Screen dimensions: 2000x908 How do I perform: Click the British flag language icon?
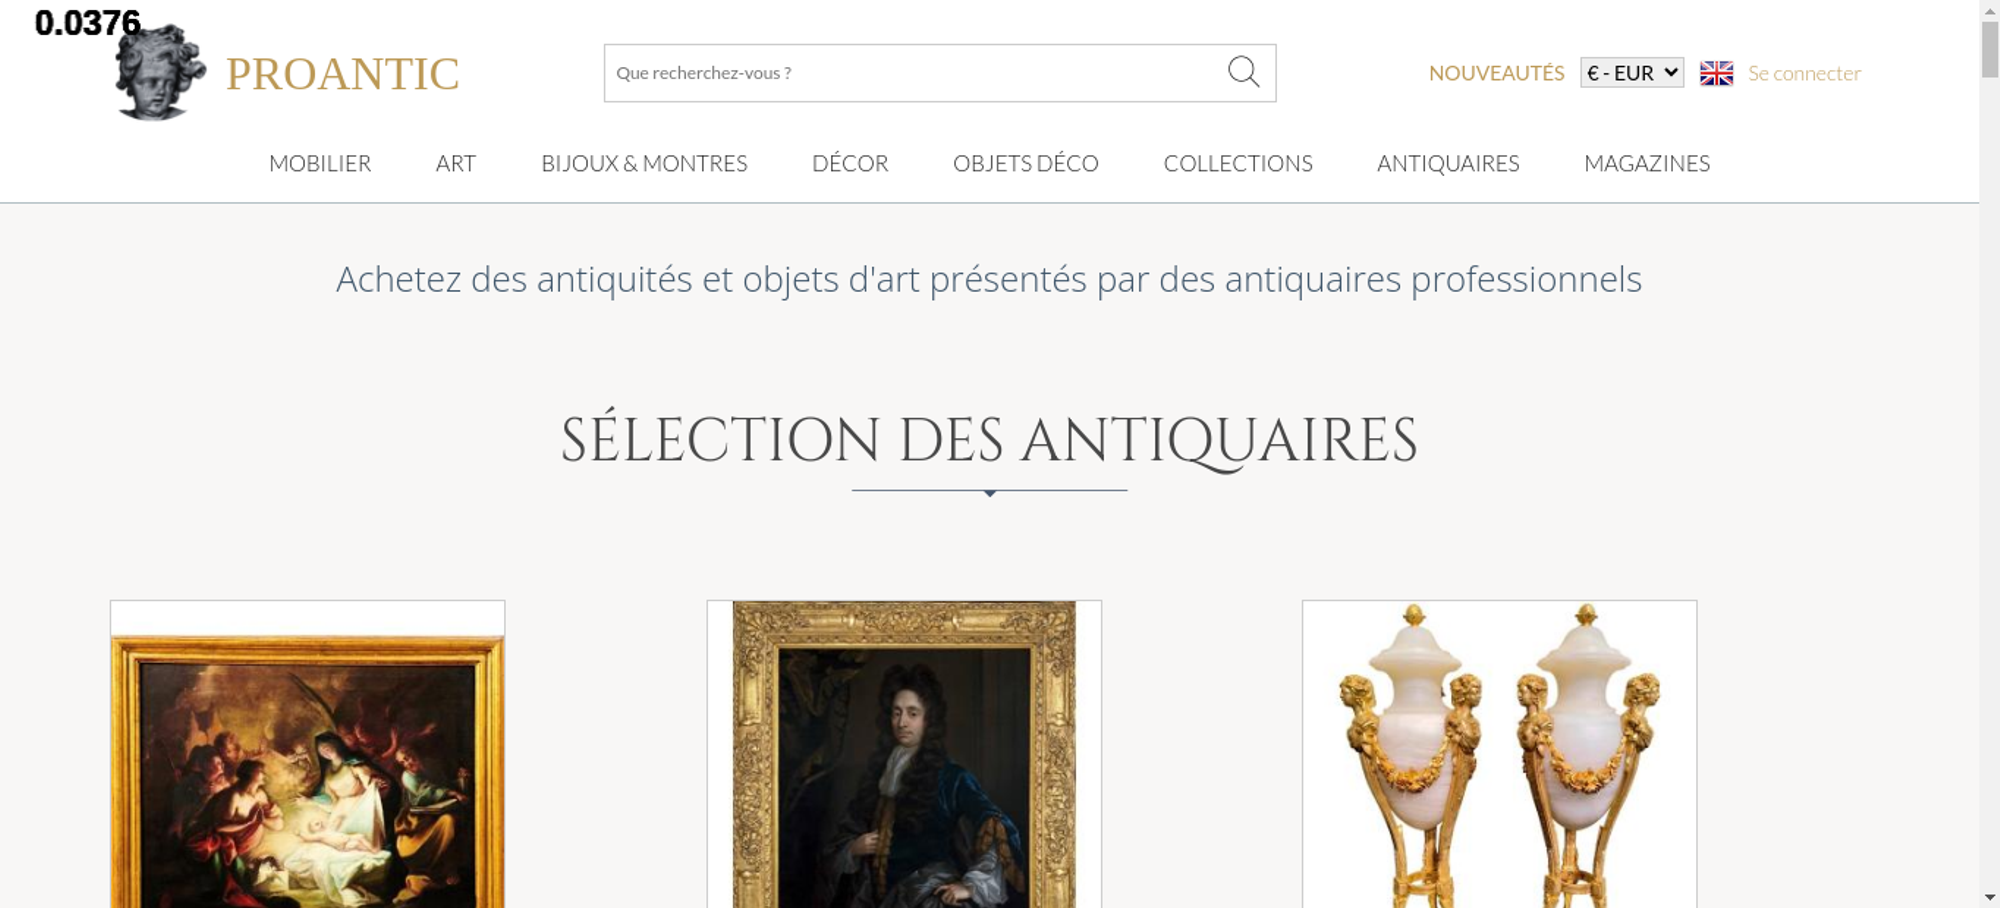1716,73
